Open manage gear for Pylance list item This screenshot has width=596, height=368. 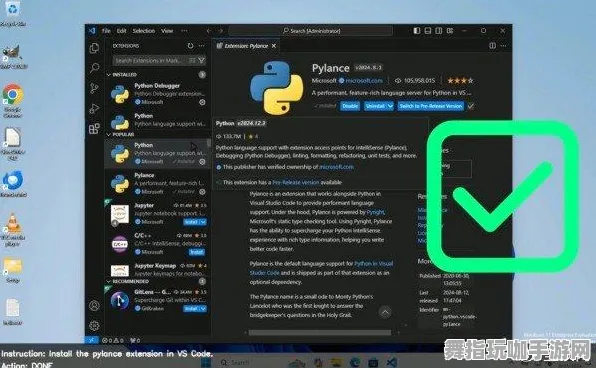[x=202, y=192]
